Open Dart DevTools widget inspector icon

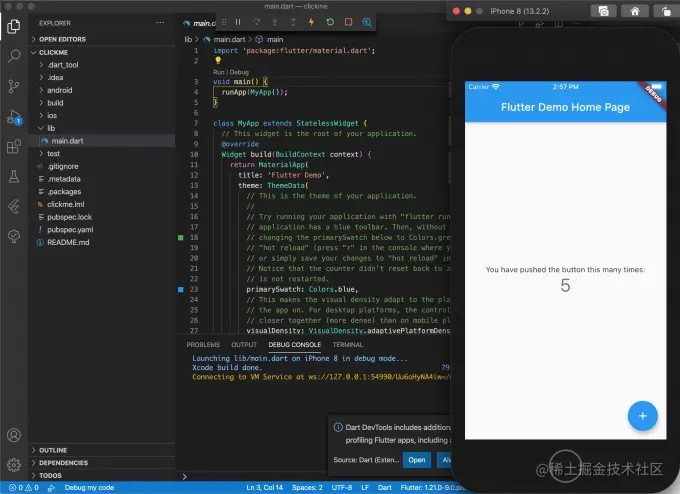(367, 22)
